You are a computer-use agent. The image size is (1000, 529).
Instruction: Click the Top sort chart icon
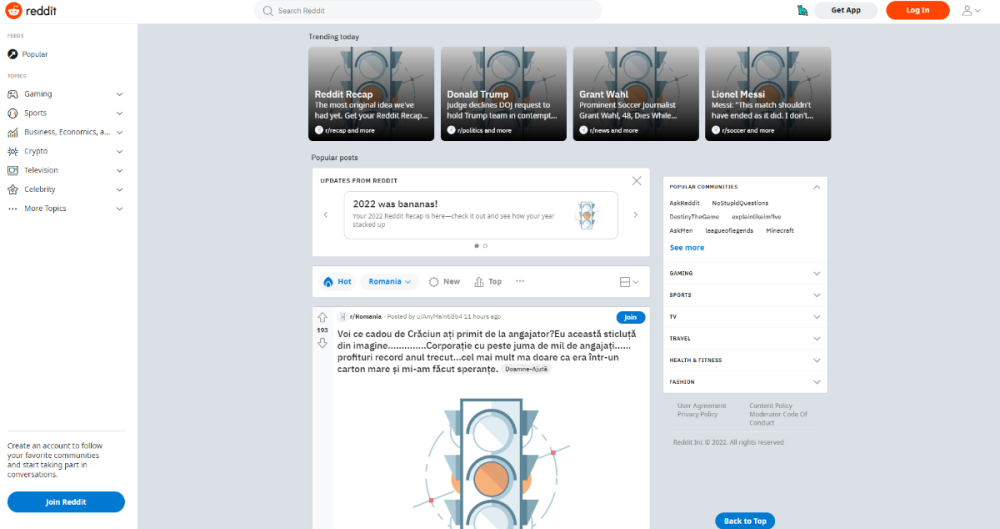click(479, 282)
